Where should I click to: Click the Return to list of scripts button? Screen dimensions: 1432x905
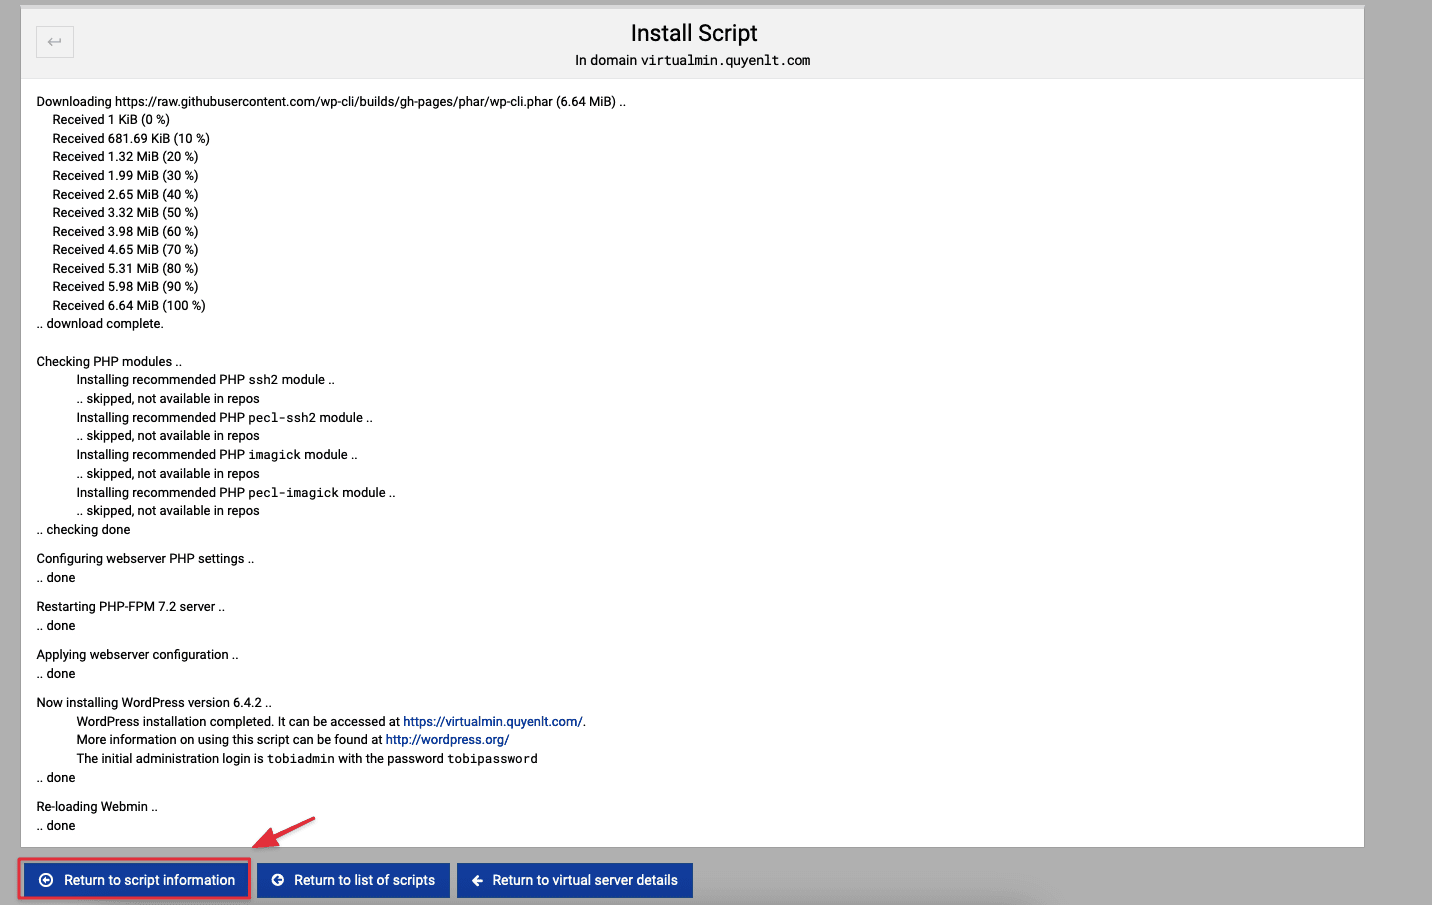click(x=353, y=880)
